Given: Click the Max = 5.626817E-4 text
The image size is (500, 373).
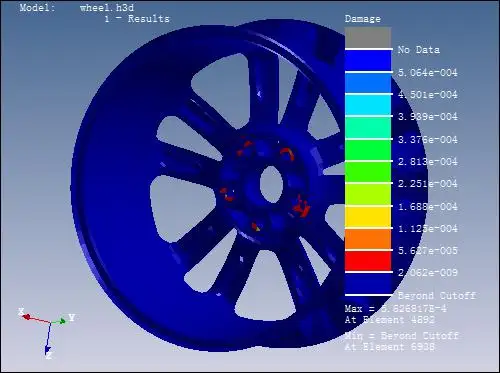Looking at the screenshot, I should click(396, 309).
